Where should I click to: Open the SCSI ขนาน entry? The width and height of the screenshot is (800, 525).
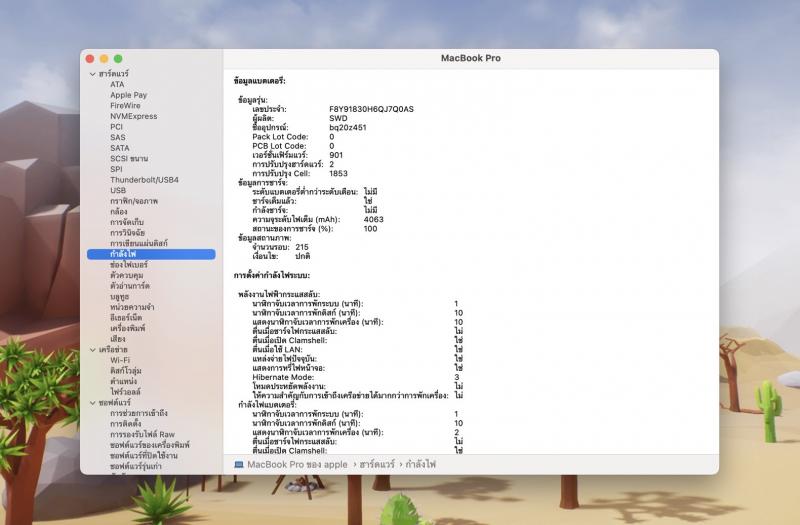click(129, 159)
